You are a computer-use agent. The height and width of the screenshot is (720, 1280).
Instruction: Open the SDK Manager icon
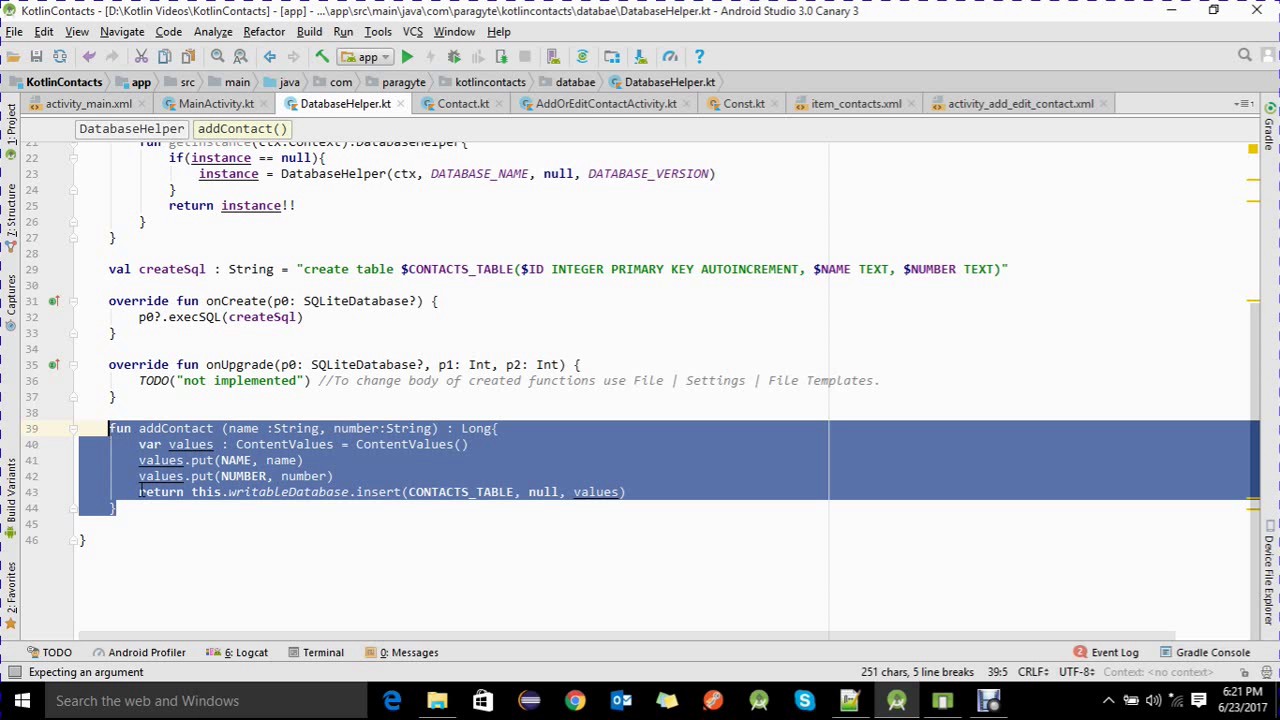tap(641, 57)
